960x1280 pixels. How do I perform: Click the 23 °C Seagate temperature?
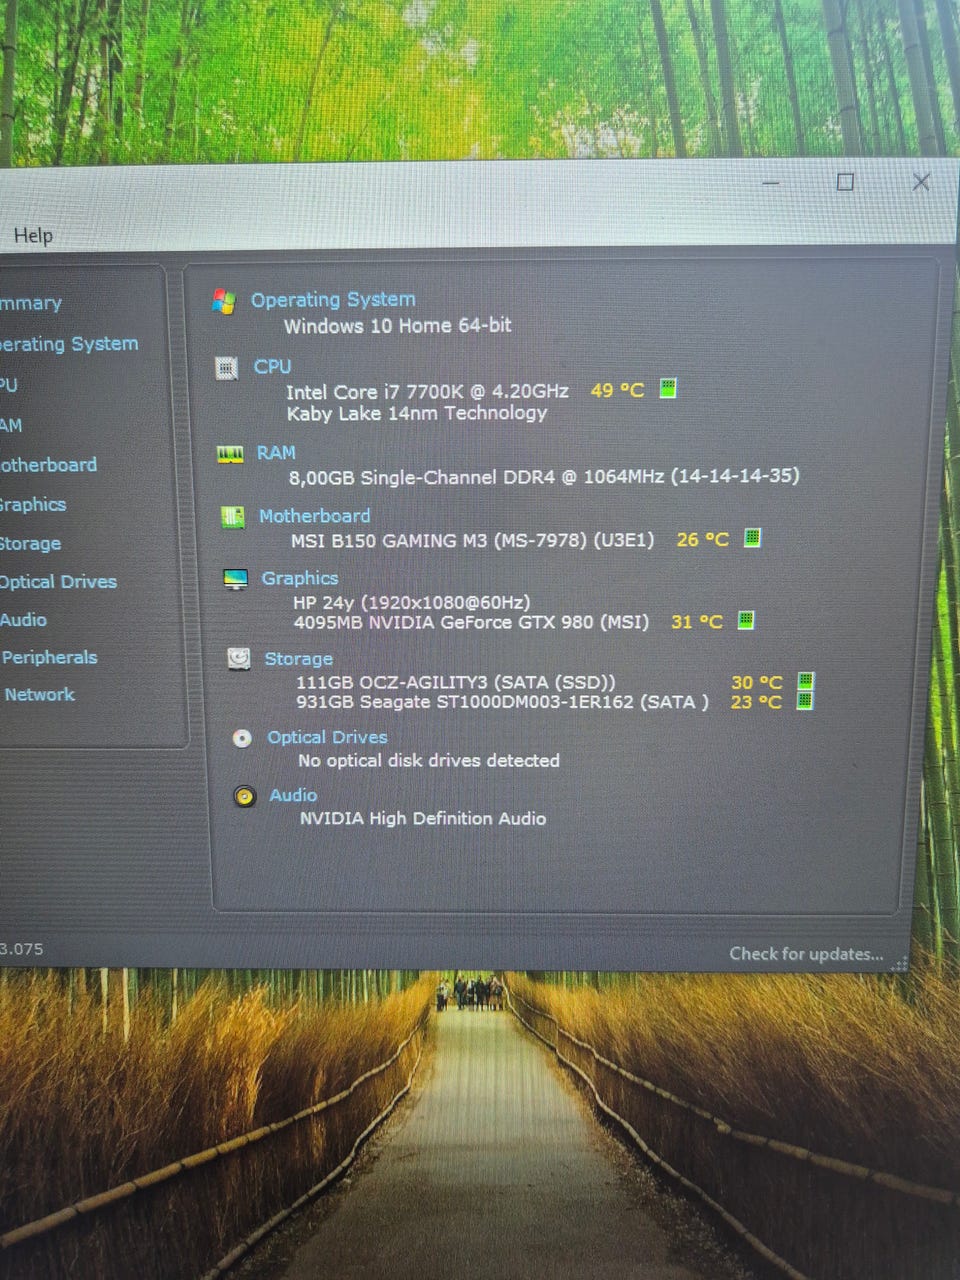[755, 702]
